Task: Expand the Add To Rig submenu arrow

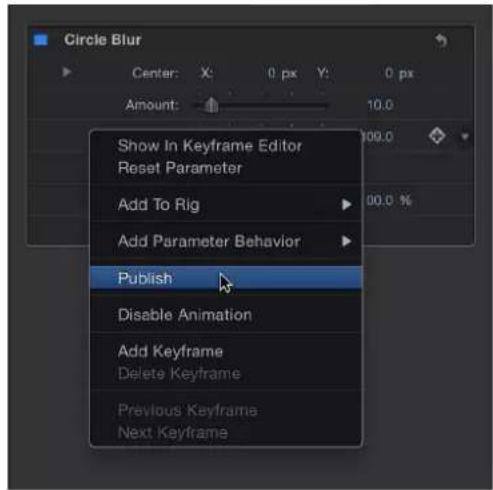Action: click(347, 204)
